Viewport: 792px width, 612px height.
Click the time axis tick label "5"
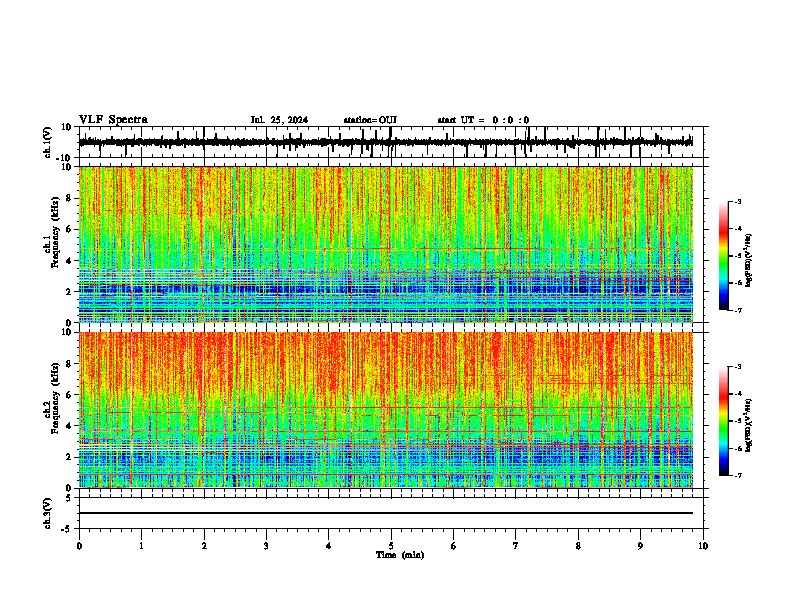click(x=391, y=546)
